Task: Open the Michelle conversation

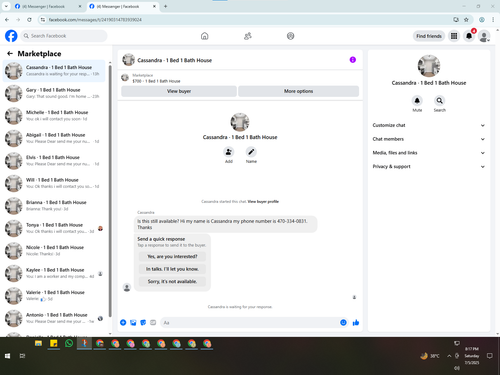Action: [x=54, y=116]
